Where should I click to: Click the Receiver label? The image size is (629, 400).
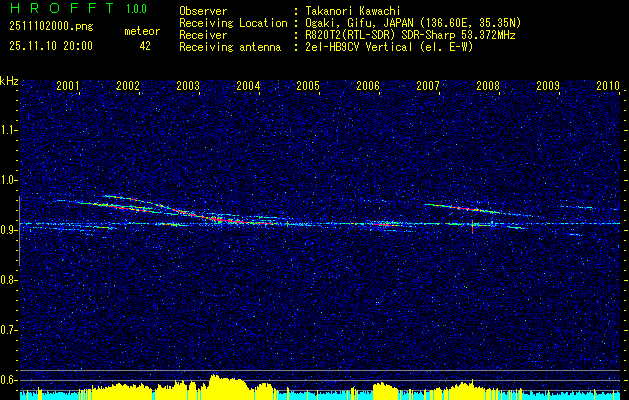tap(203, 35)
